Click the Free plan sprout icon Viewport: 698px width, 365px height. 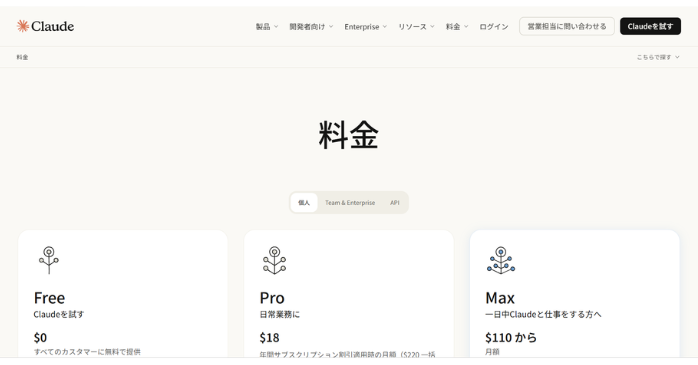49,260
